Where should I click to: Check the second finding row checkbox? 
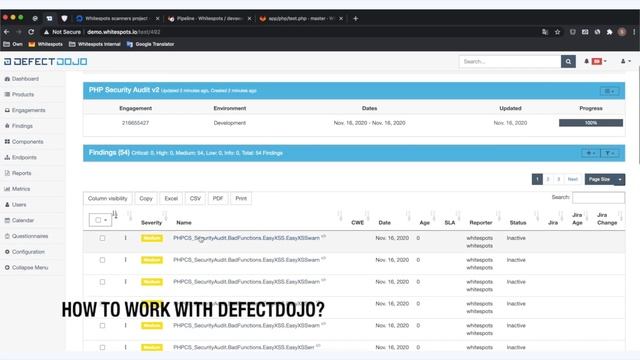(x=102, y=260)
